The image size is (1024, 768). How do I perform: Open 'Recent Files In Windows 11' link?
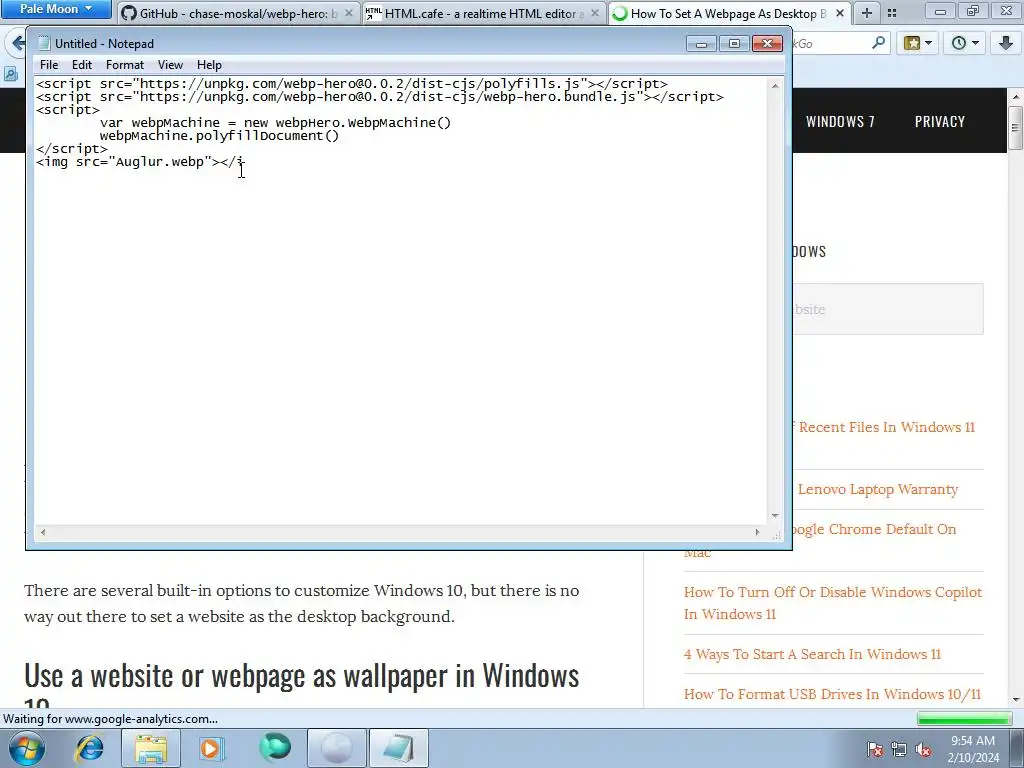point(886,427)
